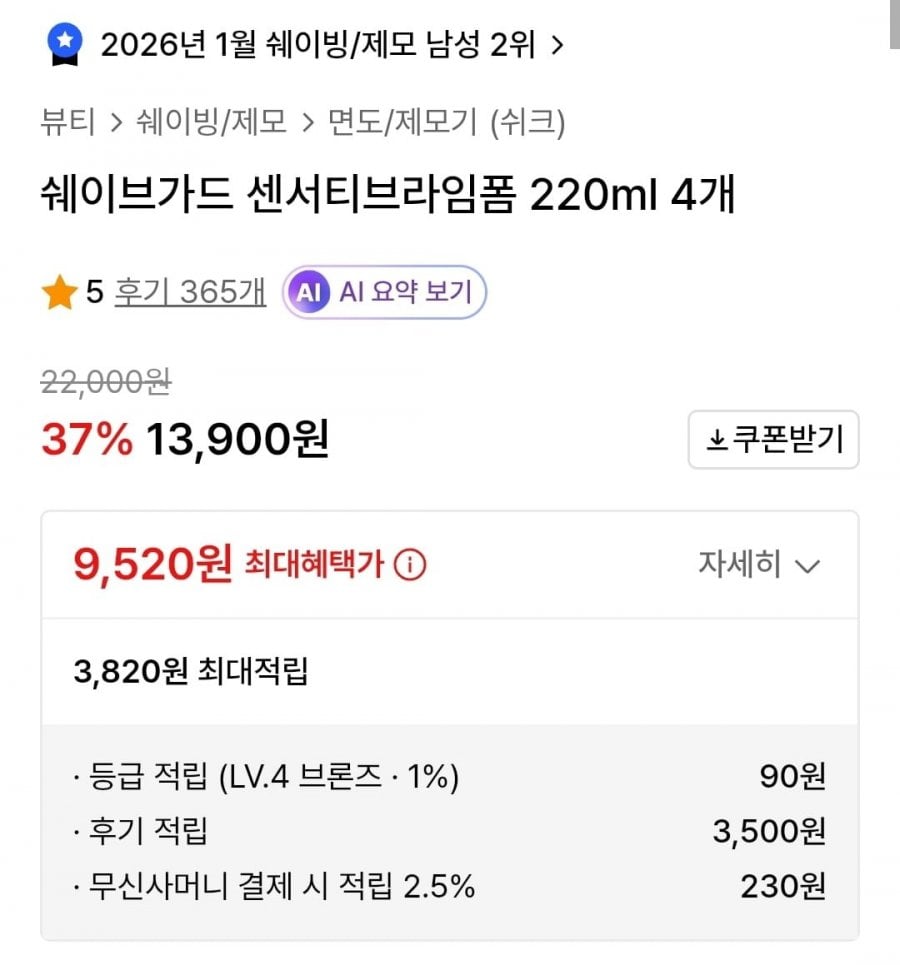This screenshot has width=900, height=965.
Task: Click the down chevron next to 자세히
Action: tap(807, 566)
